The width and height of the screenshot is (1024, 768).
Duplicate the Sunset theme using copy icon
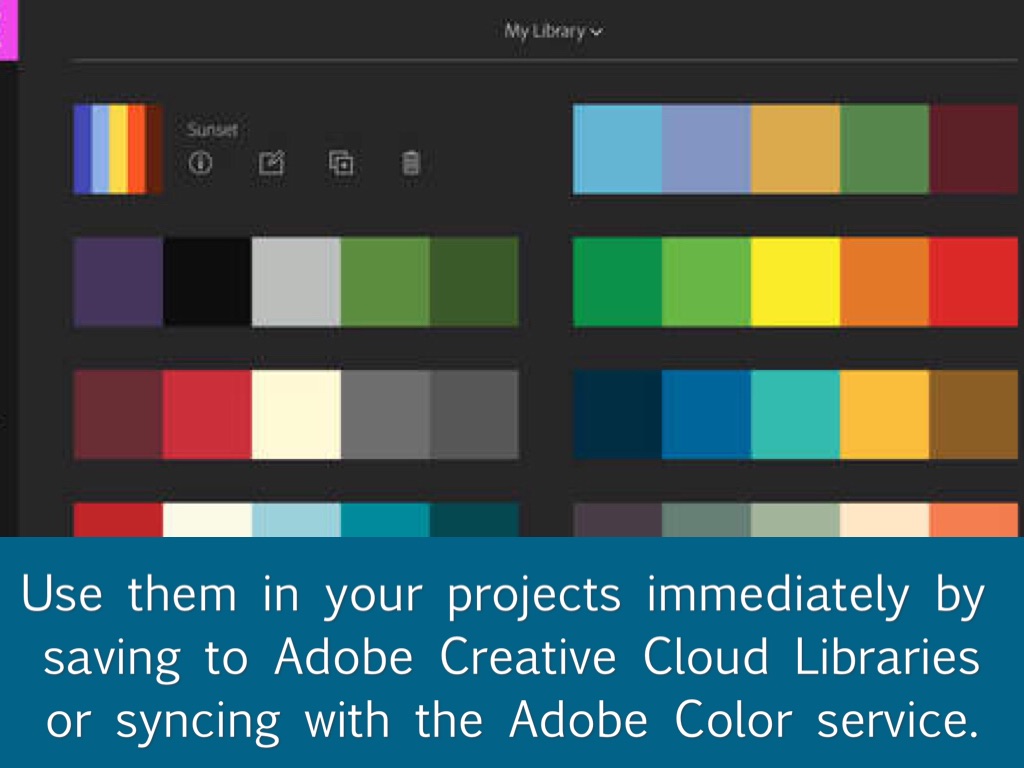click(x=341, y=163)
